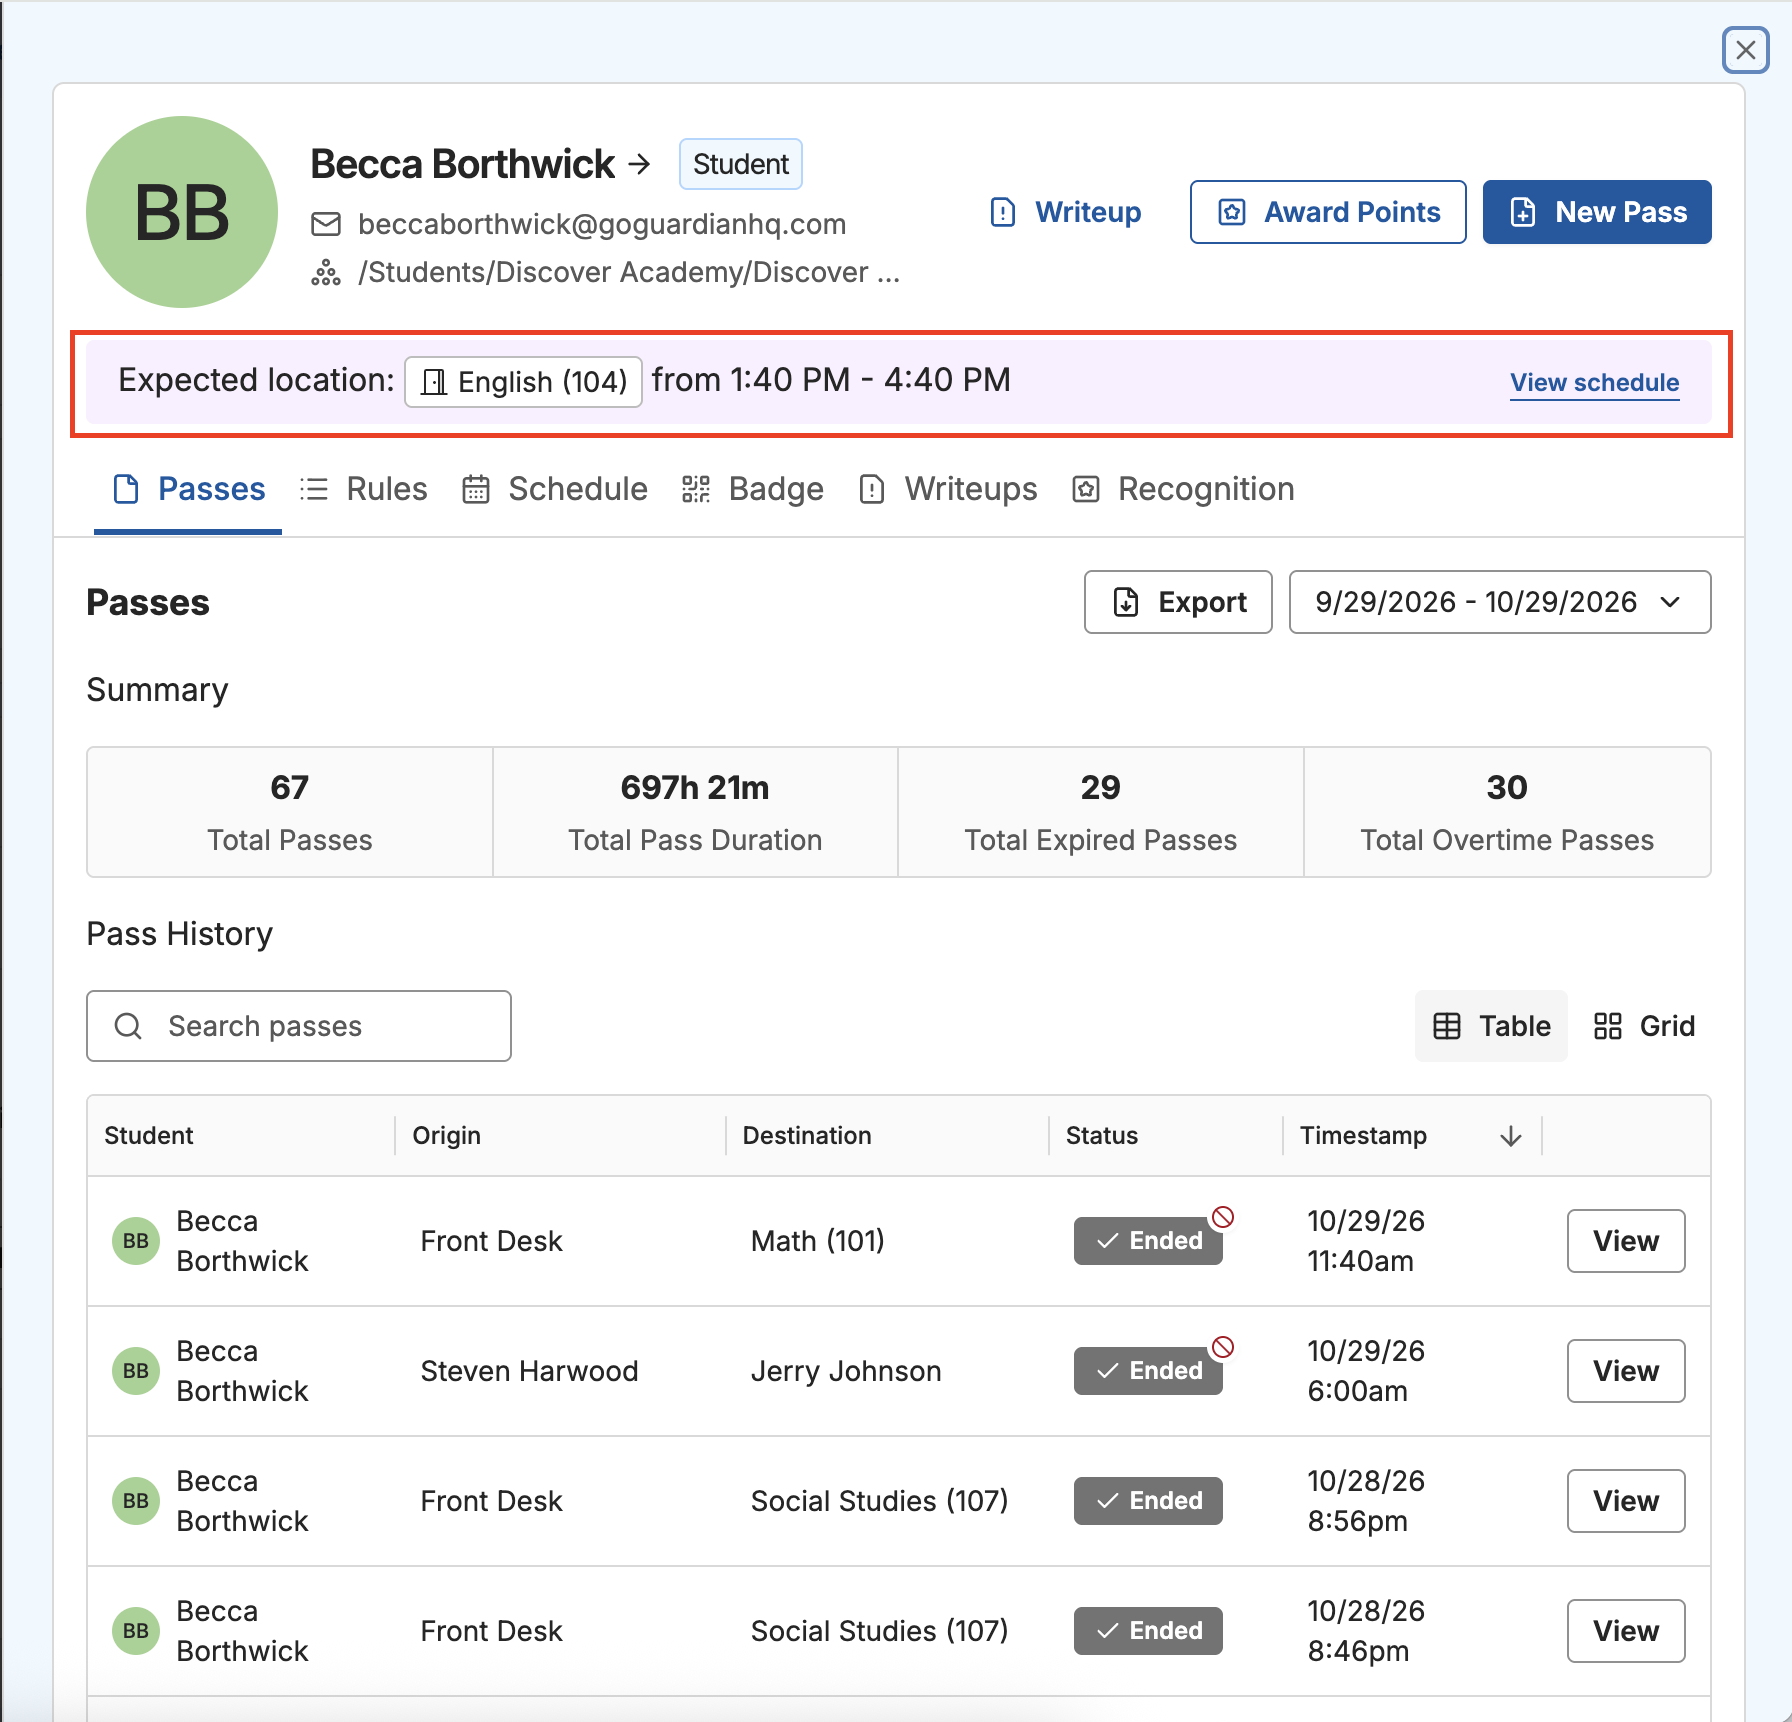View the Jerry Johnson pass
The image size is (1792, 1722).
(1626, 1371)
